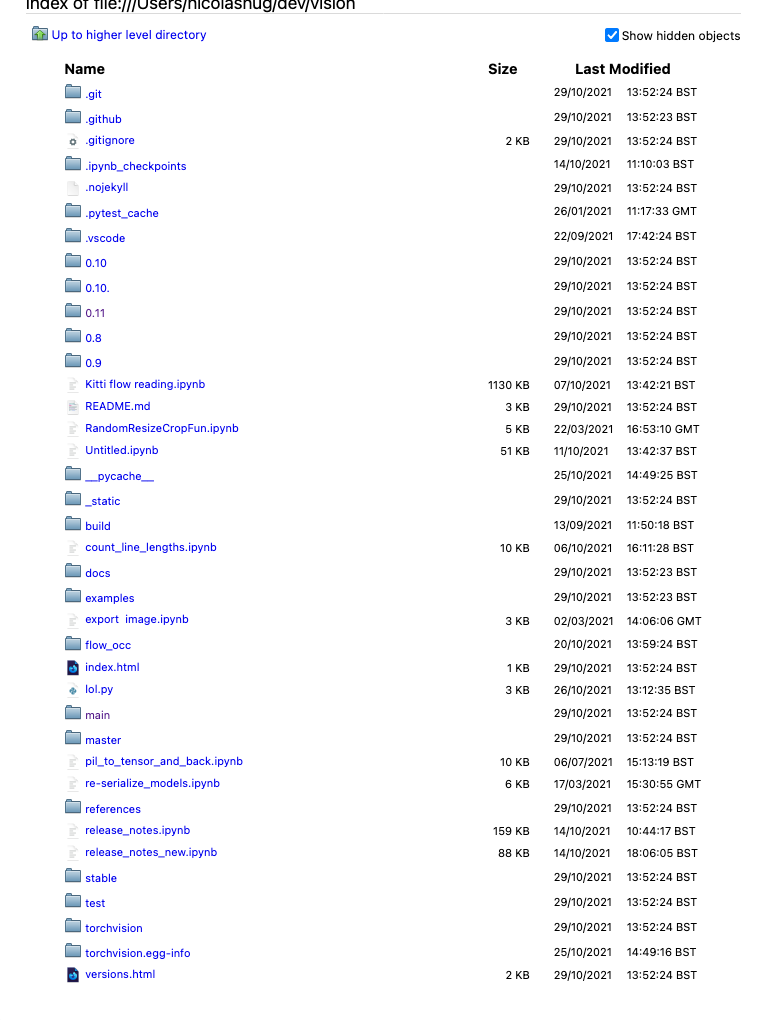Click the Firefox HTML icon for index.html
Viewport: 762px width, 1020px height.
tap(73, 667)
